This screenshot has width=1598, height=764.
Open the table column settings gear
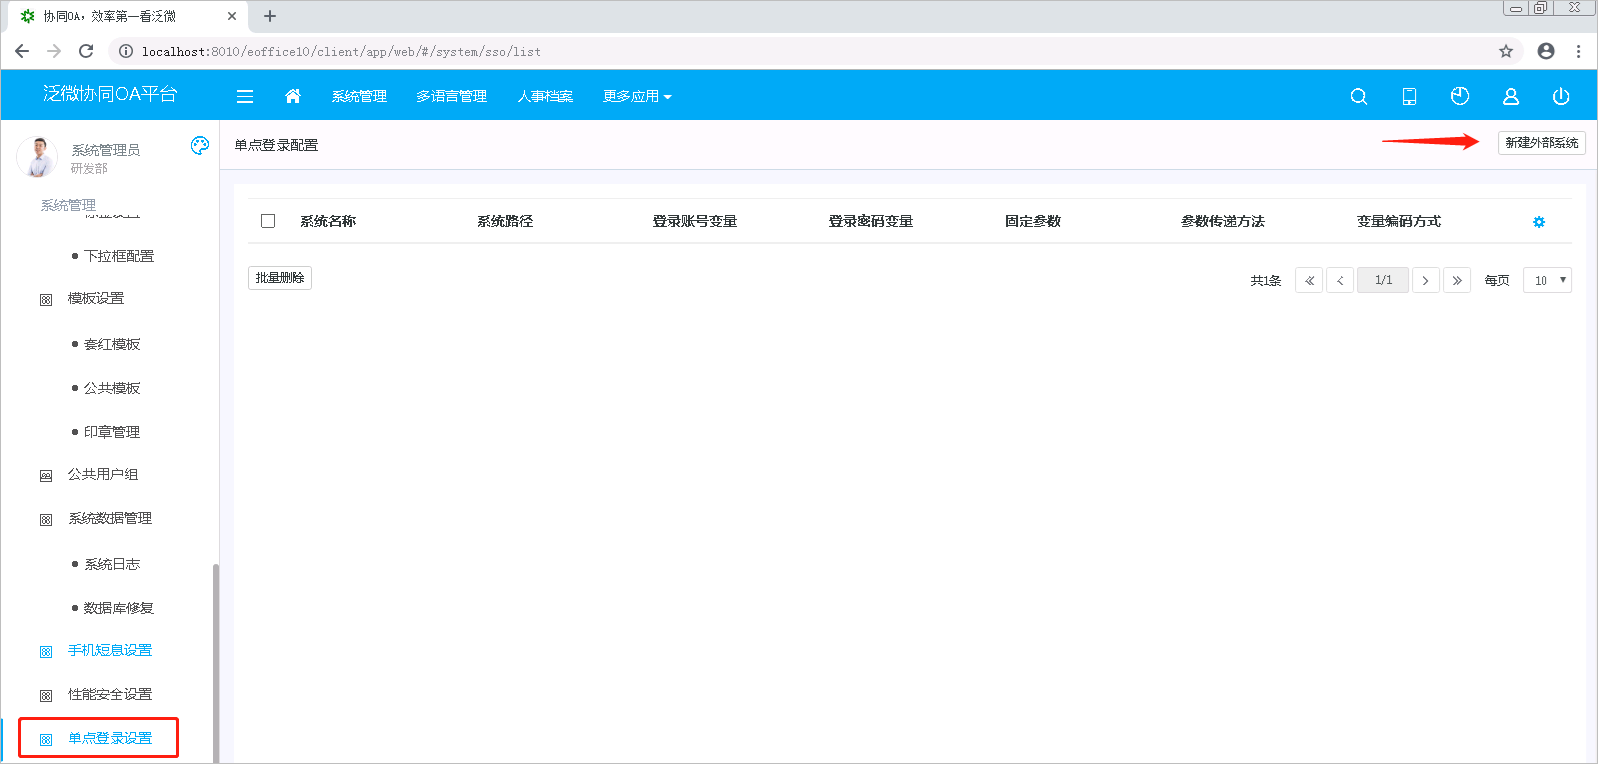1539,222
